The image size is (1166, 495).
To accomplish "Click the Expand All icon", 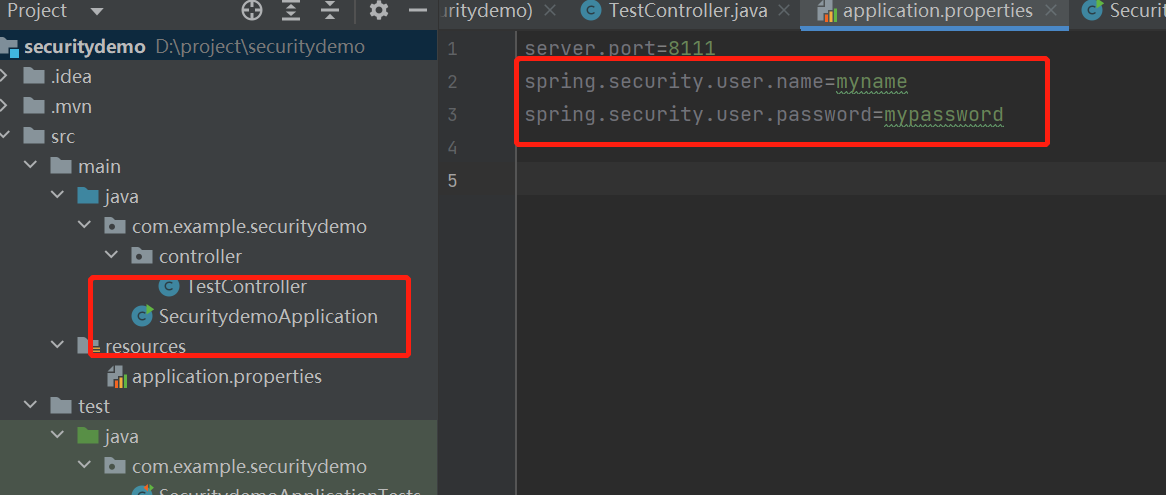I will pos(291,11).
